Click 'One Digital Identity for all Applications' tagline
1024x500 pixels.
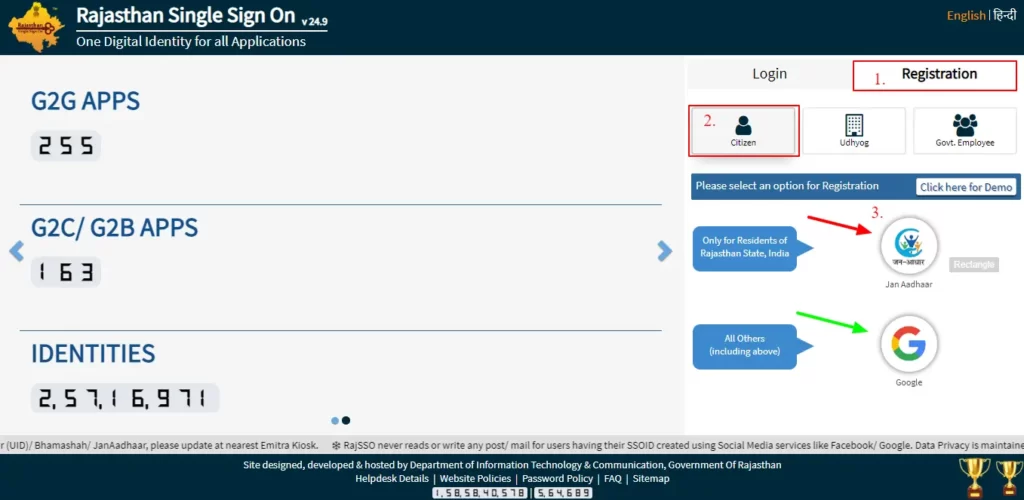point(191,42)
